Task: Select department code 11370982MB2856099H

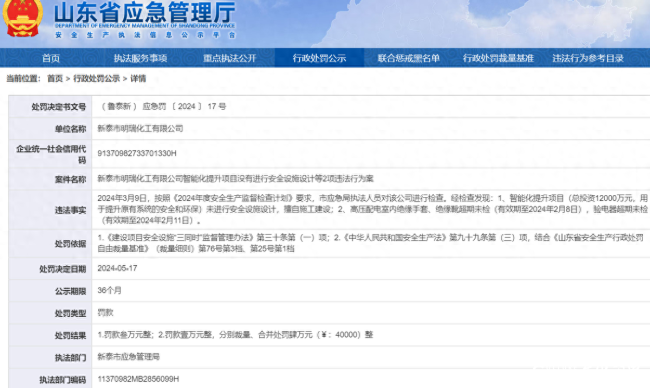Action: coord(138,379)
